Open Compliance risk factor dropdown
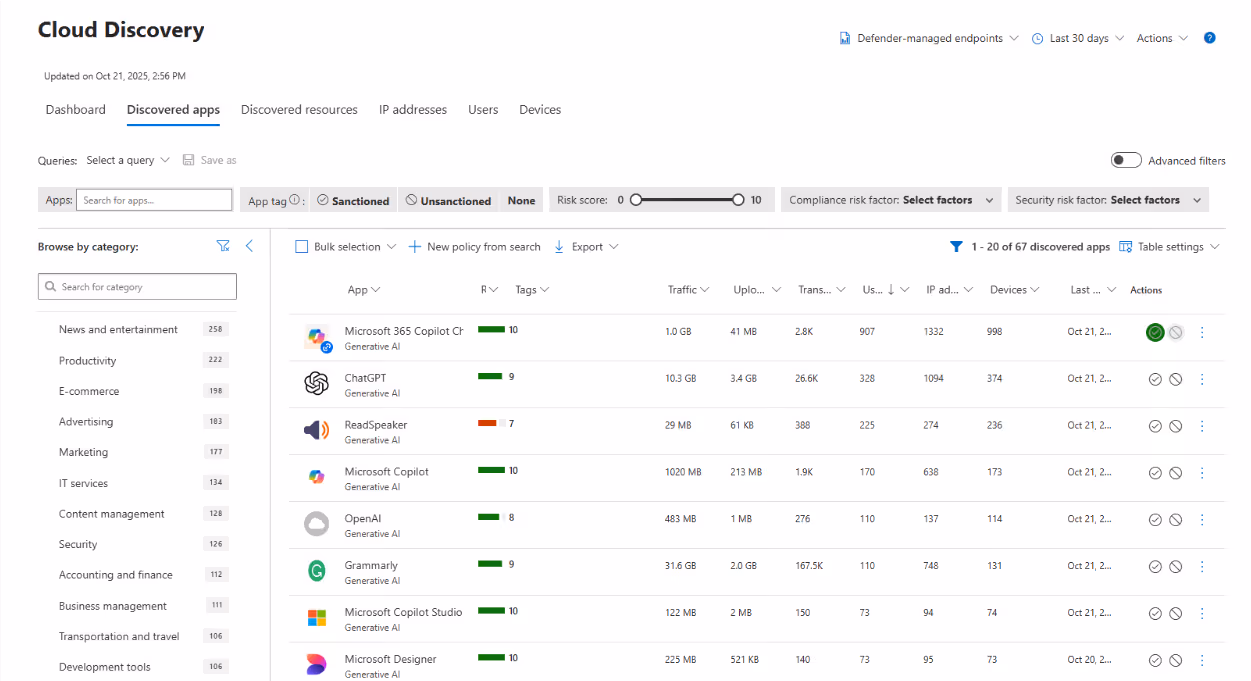 click(x=892, y=200)
